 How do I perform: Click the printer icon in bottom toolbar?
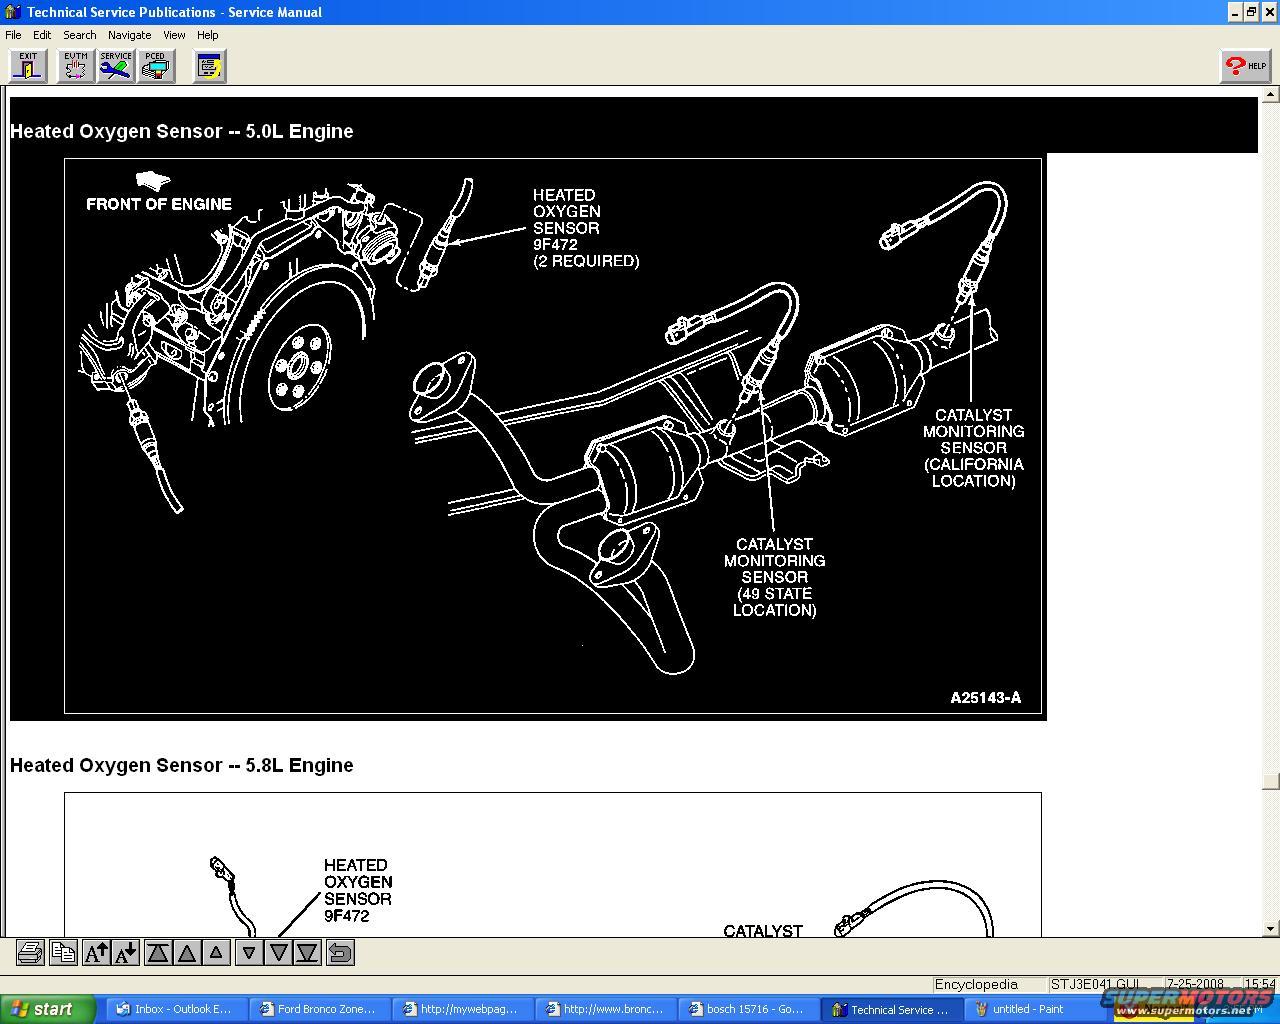pos(30,953)
